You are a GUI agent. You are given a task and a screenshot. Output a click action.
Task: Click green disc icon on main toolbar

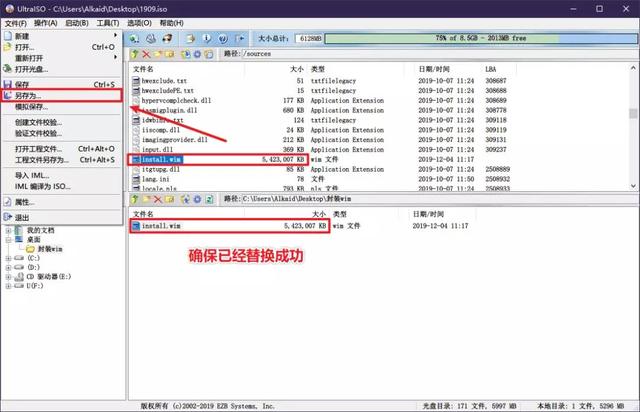coord(134,39)
